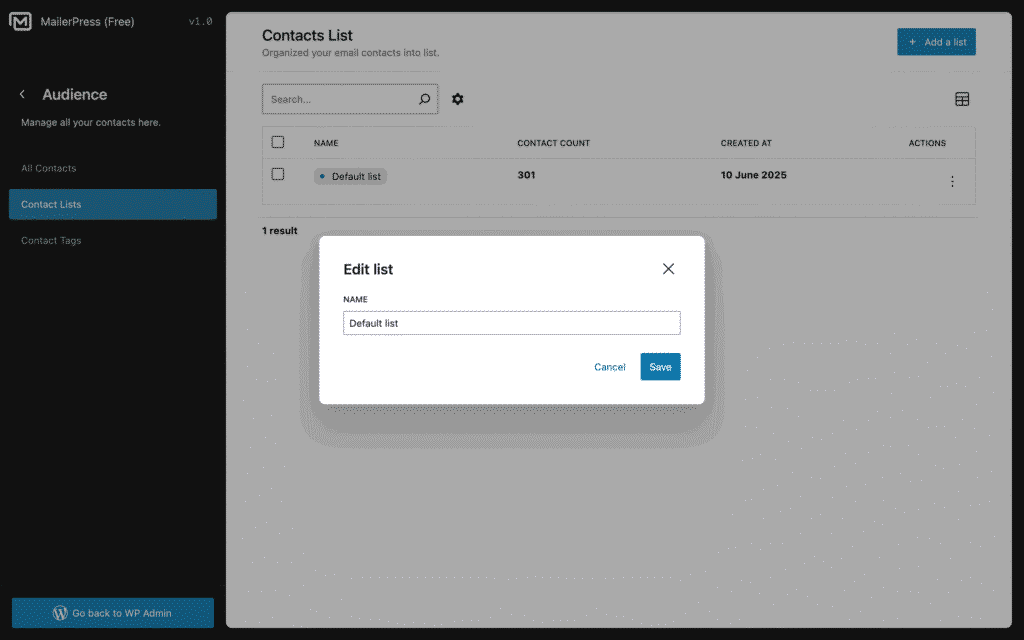This screenshot has height=640, width=1024.
Task: Select All Contacts in the sidebar
Action: tap(48, 168)
